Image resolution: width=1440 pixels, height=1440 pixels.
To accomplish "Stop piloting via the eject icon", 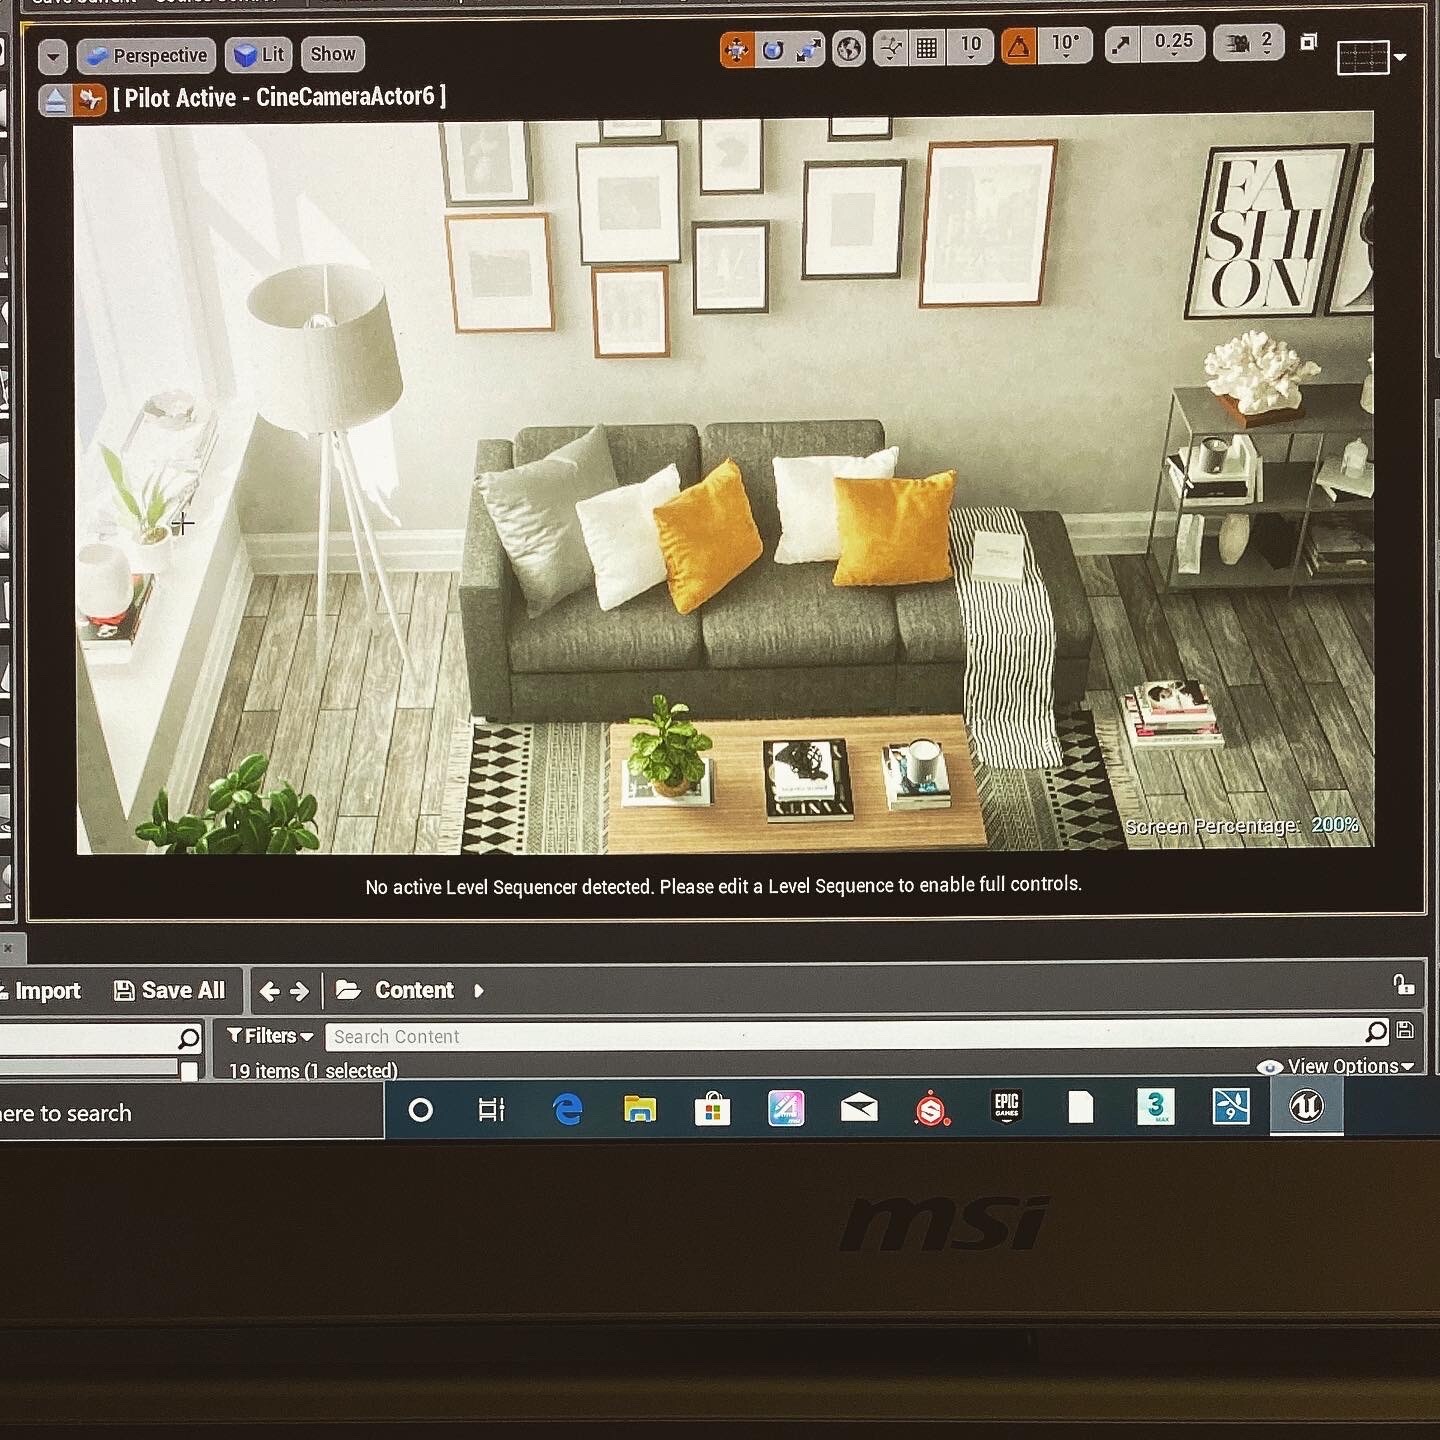I will point(55,98).
